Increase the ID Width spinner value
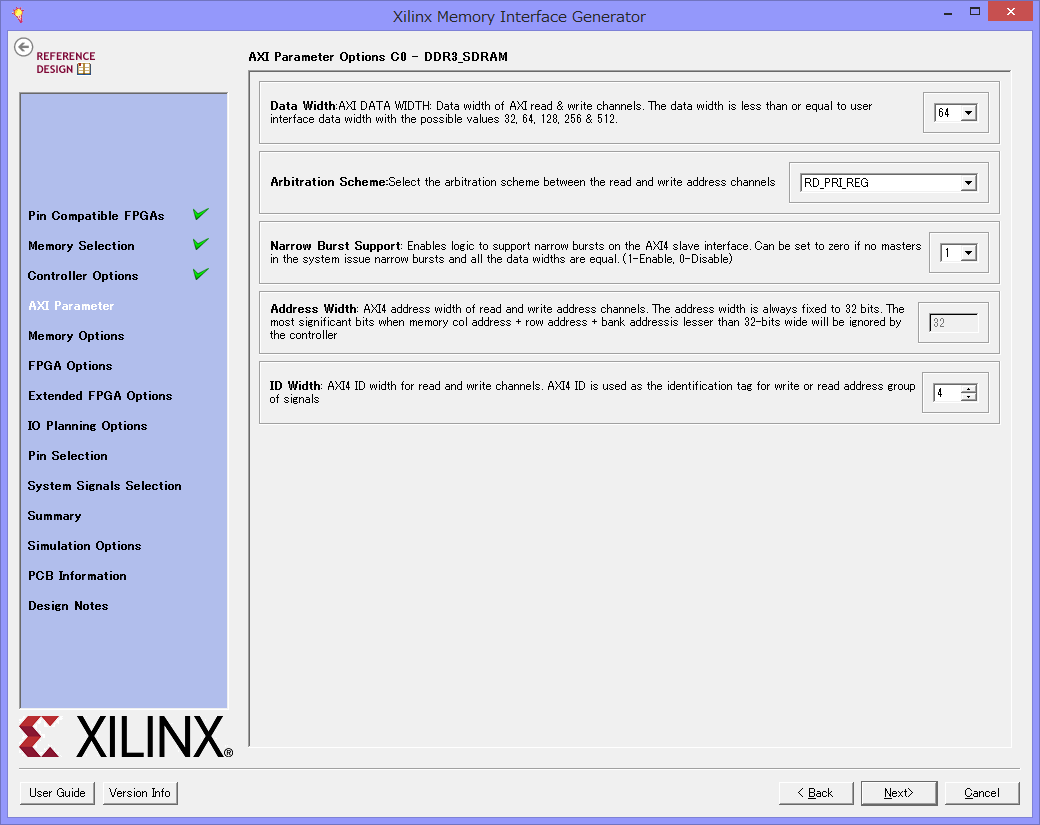1040x825 pixels. 967,389
